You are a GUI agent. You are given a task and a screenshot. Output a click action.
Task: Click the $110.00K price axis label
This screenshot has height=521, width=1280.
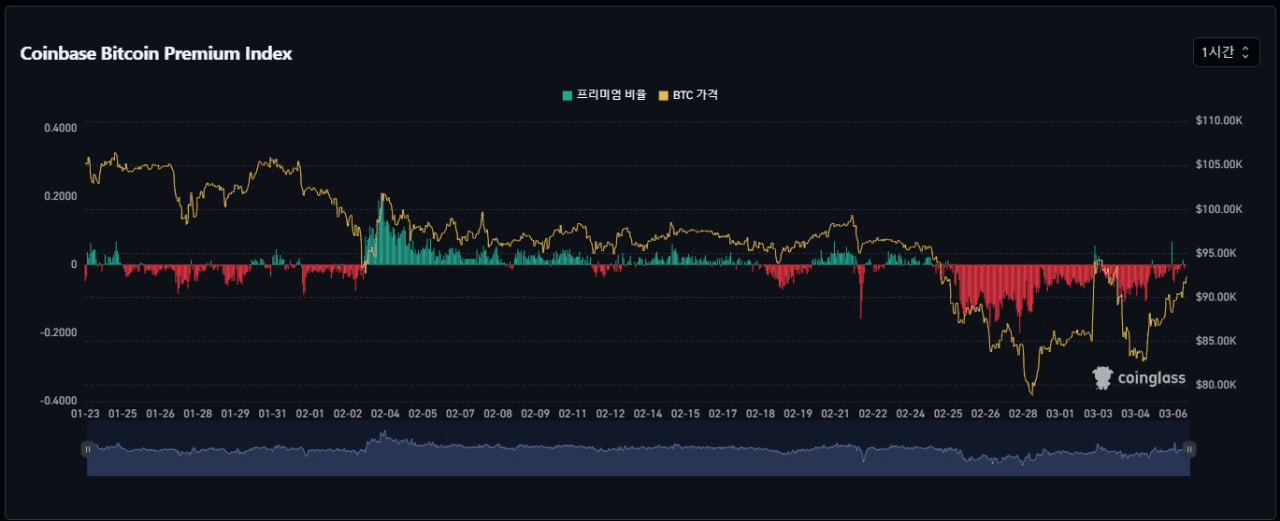(1218, 121)
